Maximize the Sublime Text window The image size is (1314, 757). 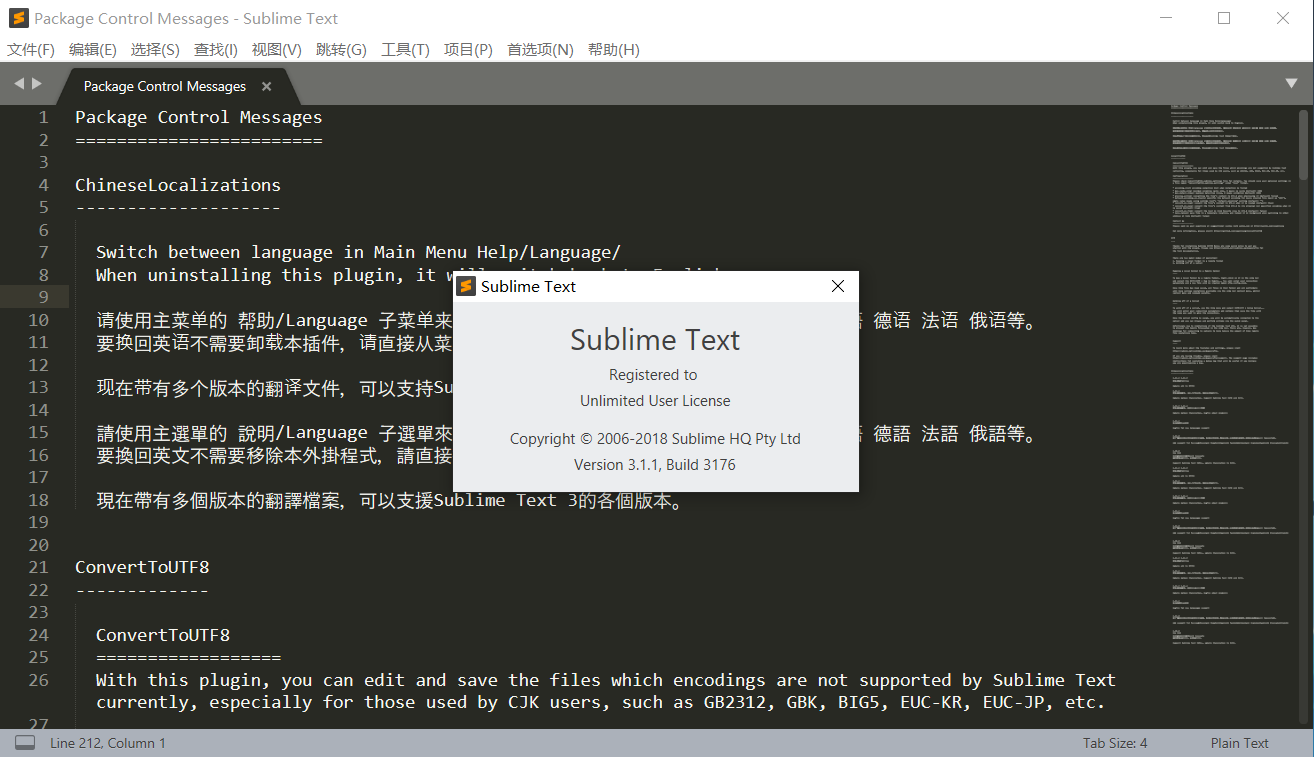point(1224,18)
